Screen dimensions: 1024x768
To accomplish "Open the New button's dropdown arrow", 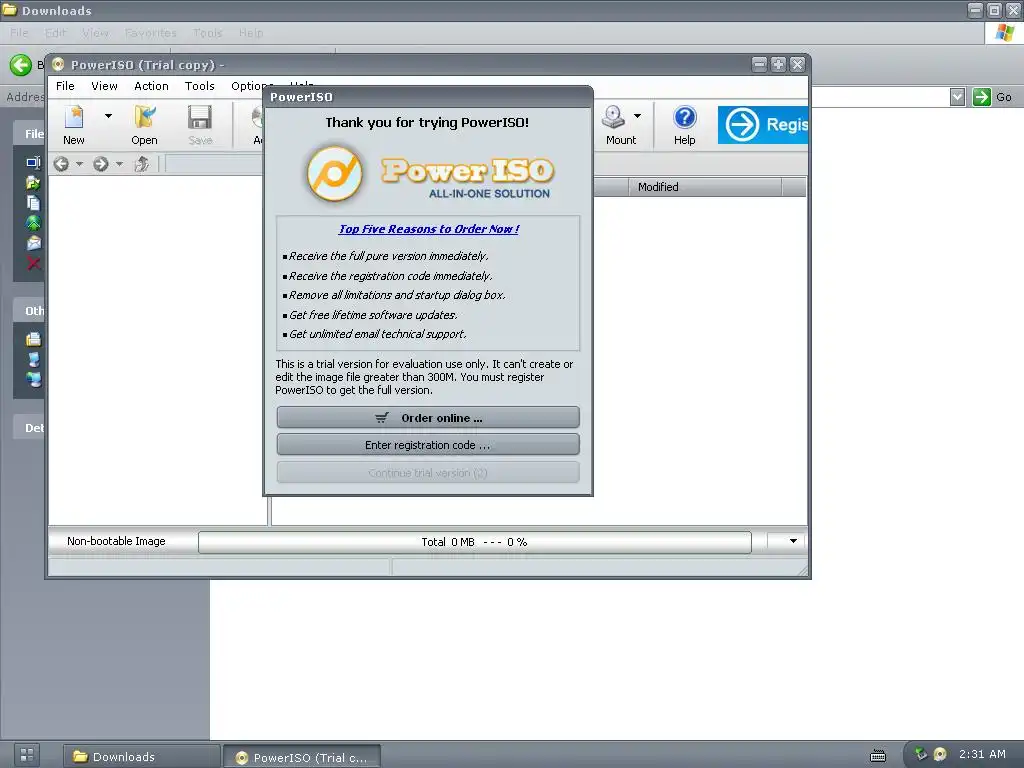I will pyautogui.click(x=108, y=116).
